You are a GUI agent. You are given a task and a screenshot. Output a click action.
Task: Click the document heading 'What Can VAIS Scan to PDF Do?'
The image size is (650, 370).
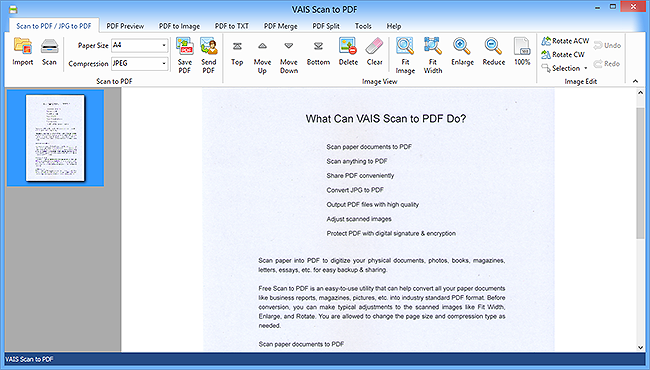[386, 119]
